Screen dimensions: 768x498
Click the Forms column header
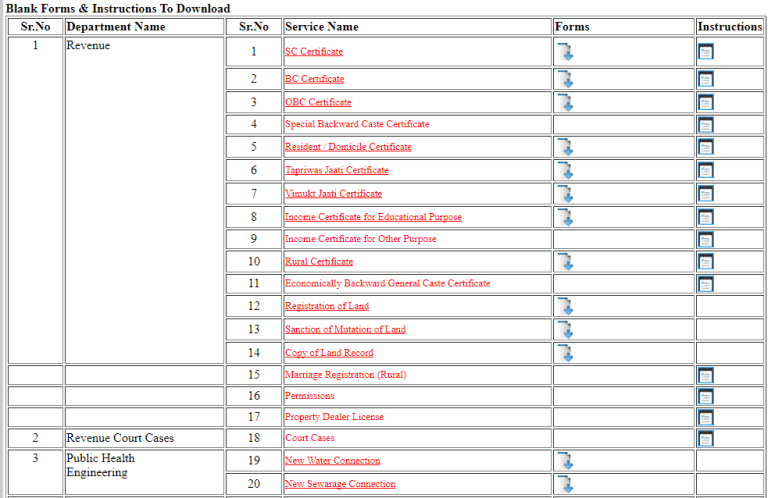pos(624,27)
